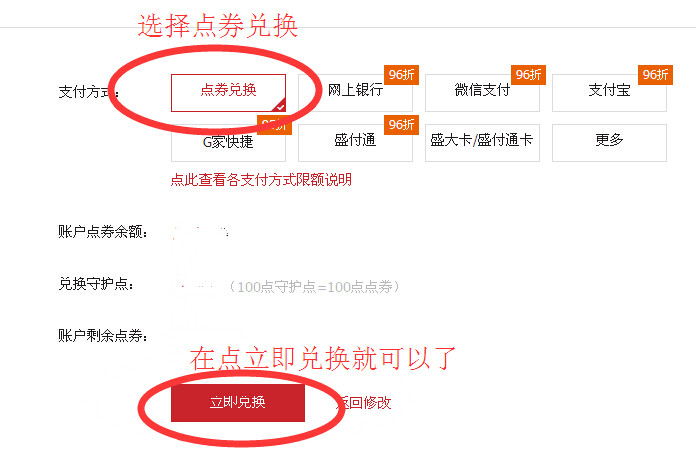Image resolution: width=696 pixels, height=461 pixels.
Task: Click the 账户点券余额 balance value
Action: [201, 232]
